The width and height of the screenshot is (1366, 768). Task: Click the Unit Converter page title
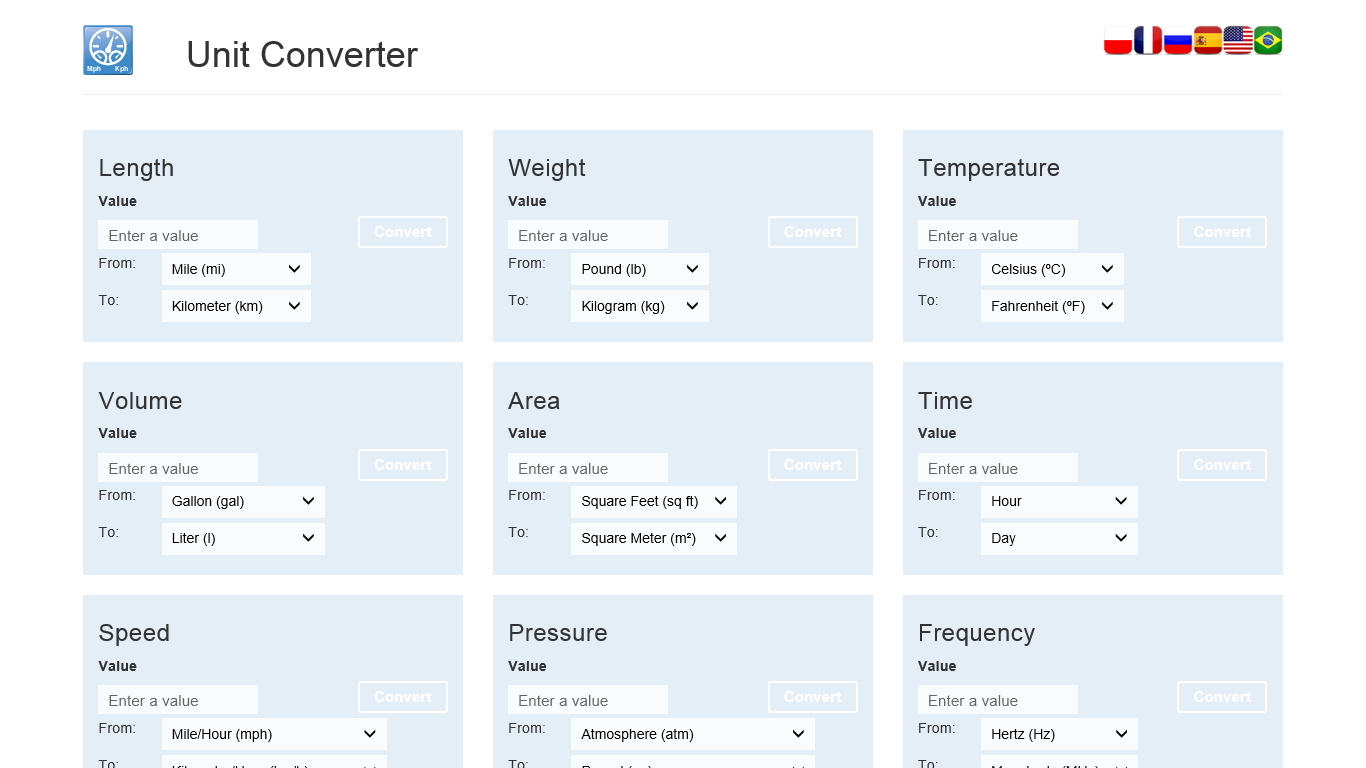tap(302, 55)
